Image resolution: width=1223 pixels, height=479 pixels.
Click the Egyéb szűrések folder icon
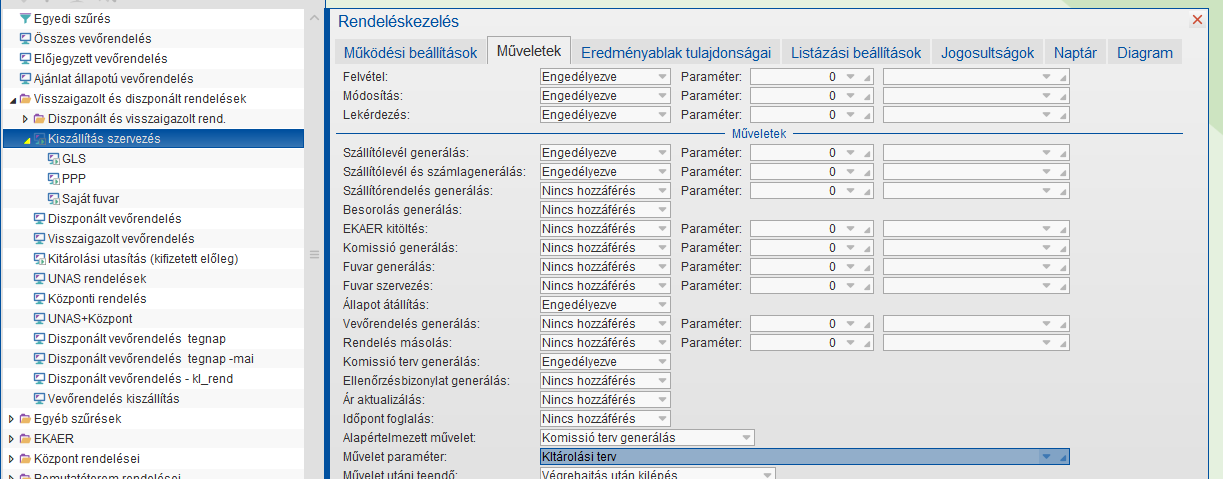point(25,418)
